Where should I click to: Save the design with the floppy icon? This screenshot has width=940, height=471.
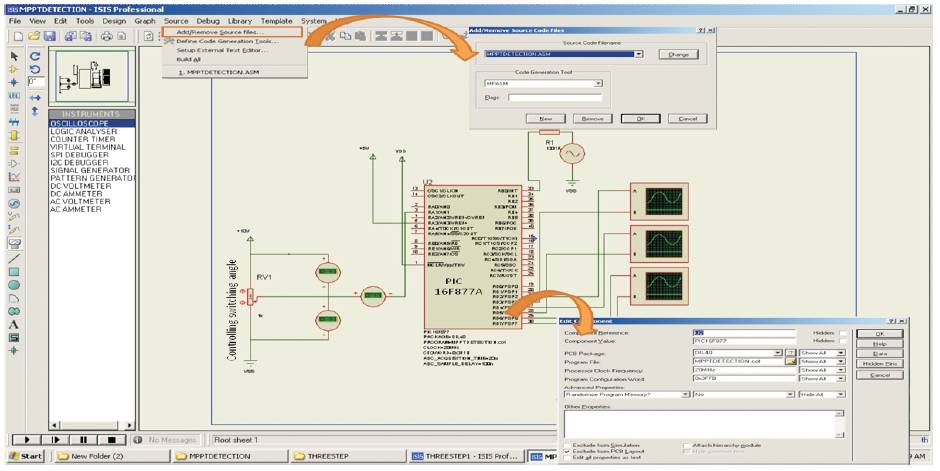coord(50,36)
